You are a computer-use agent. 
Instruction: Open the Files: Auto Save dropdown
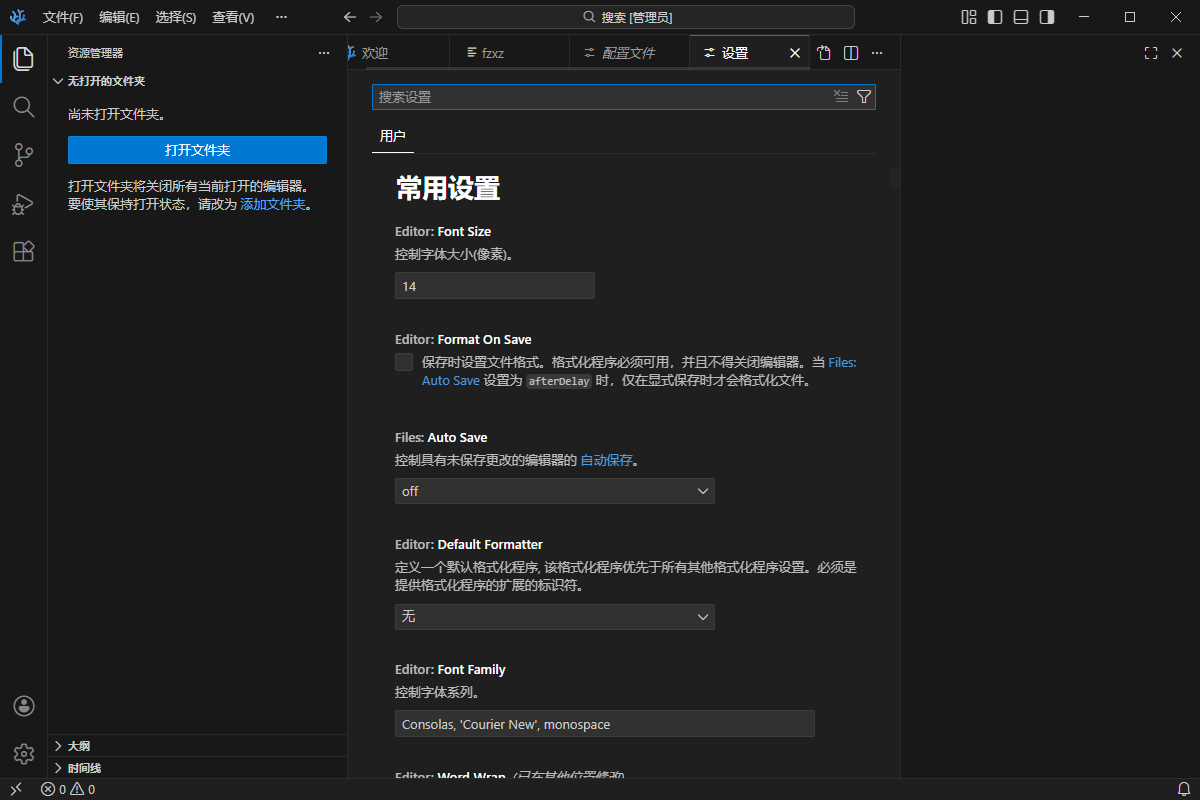[554, 491]
